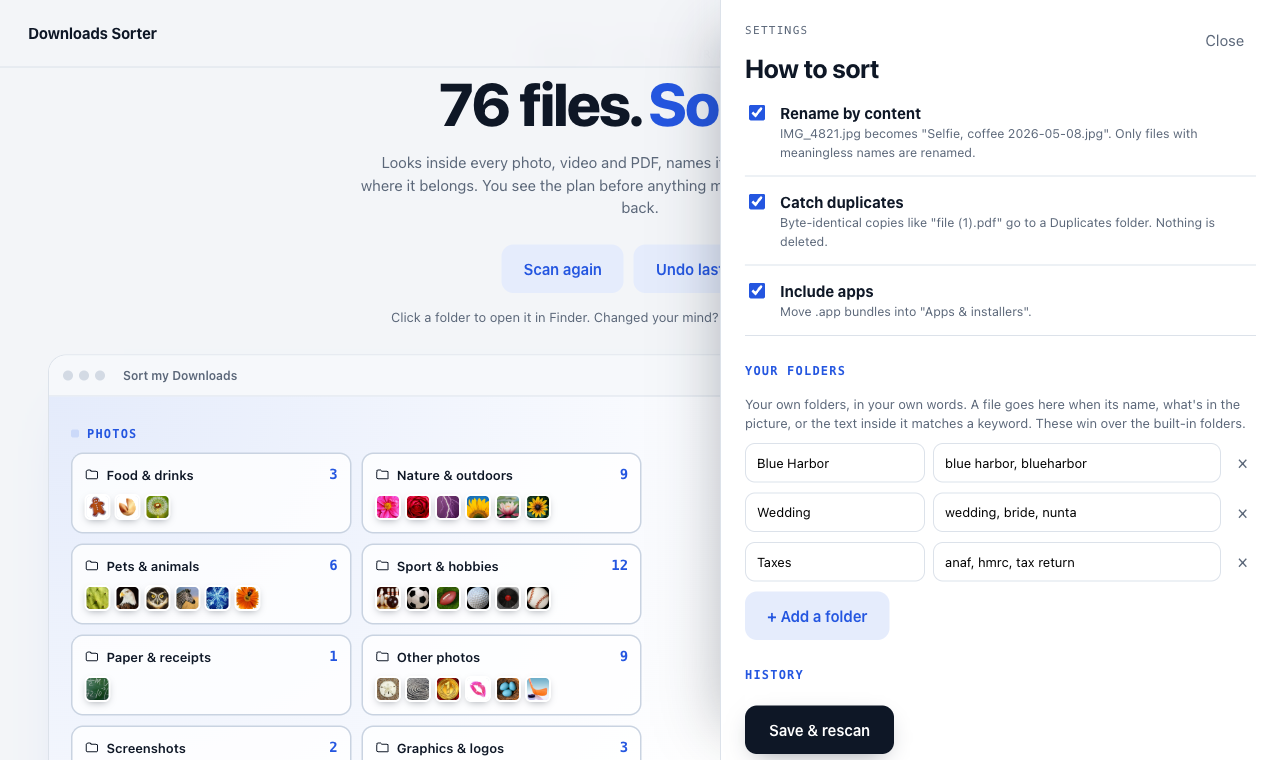Image resolution: width=1280 pixels, height=760 pixels.
Task: Disable the Include apps option
Action: [757, 291]
